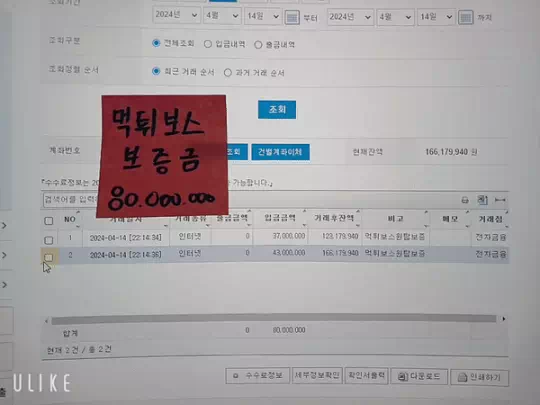The image size is (540, 405).
Task: Click the right arrow of the horizontal scrollbar
Action: (503, 319)
